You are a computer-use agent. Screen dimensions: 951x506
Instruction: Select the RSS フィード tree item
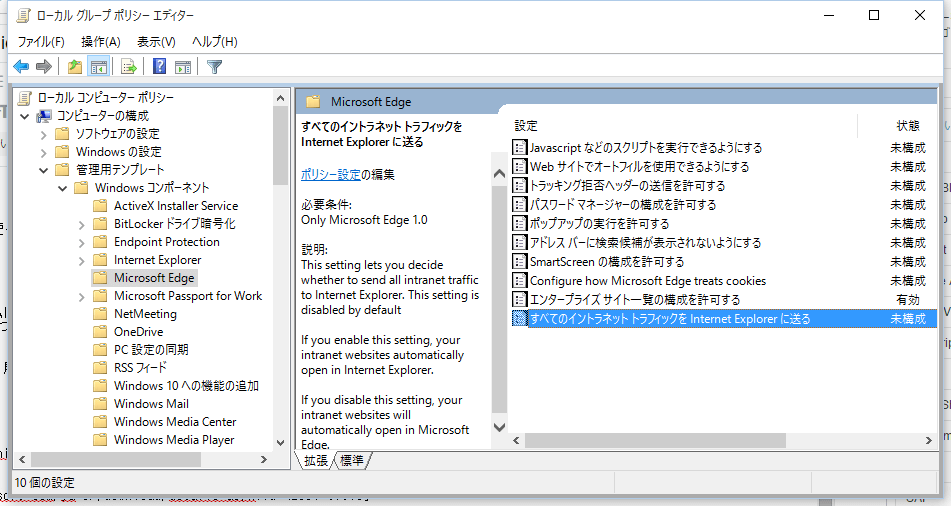click(x=140, y=368)
